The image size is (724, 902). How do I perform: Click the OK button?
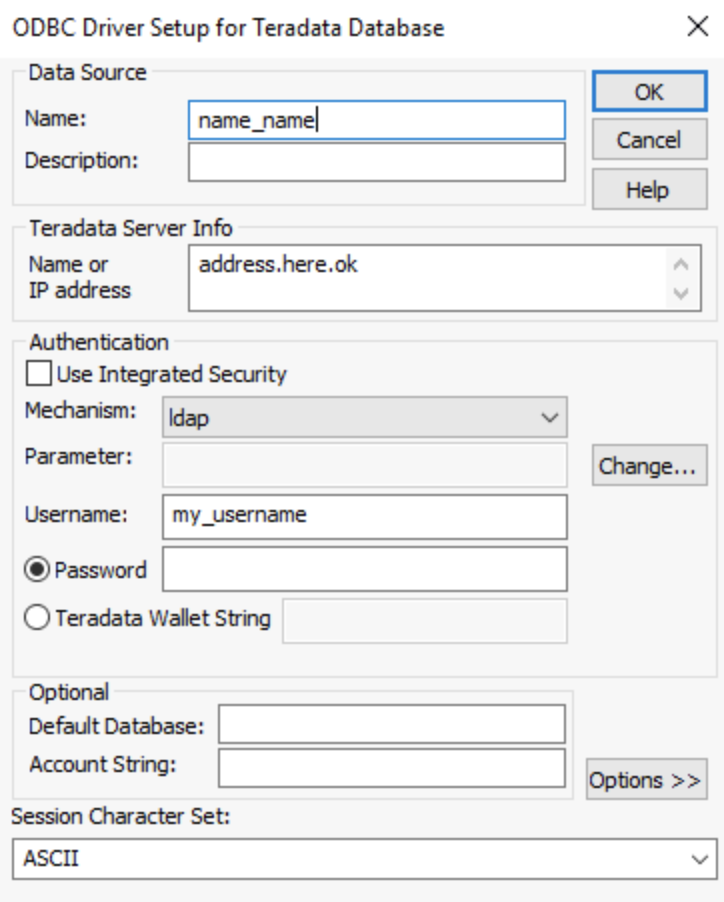[649, 92]
